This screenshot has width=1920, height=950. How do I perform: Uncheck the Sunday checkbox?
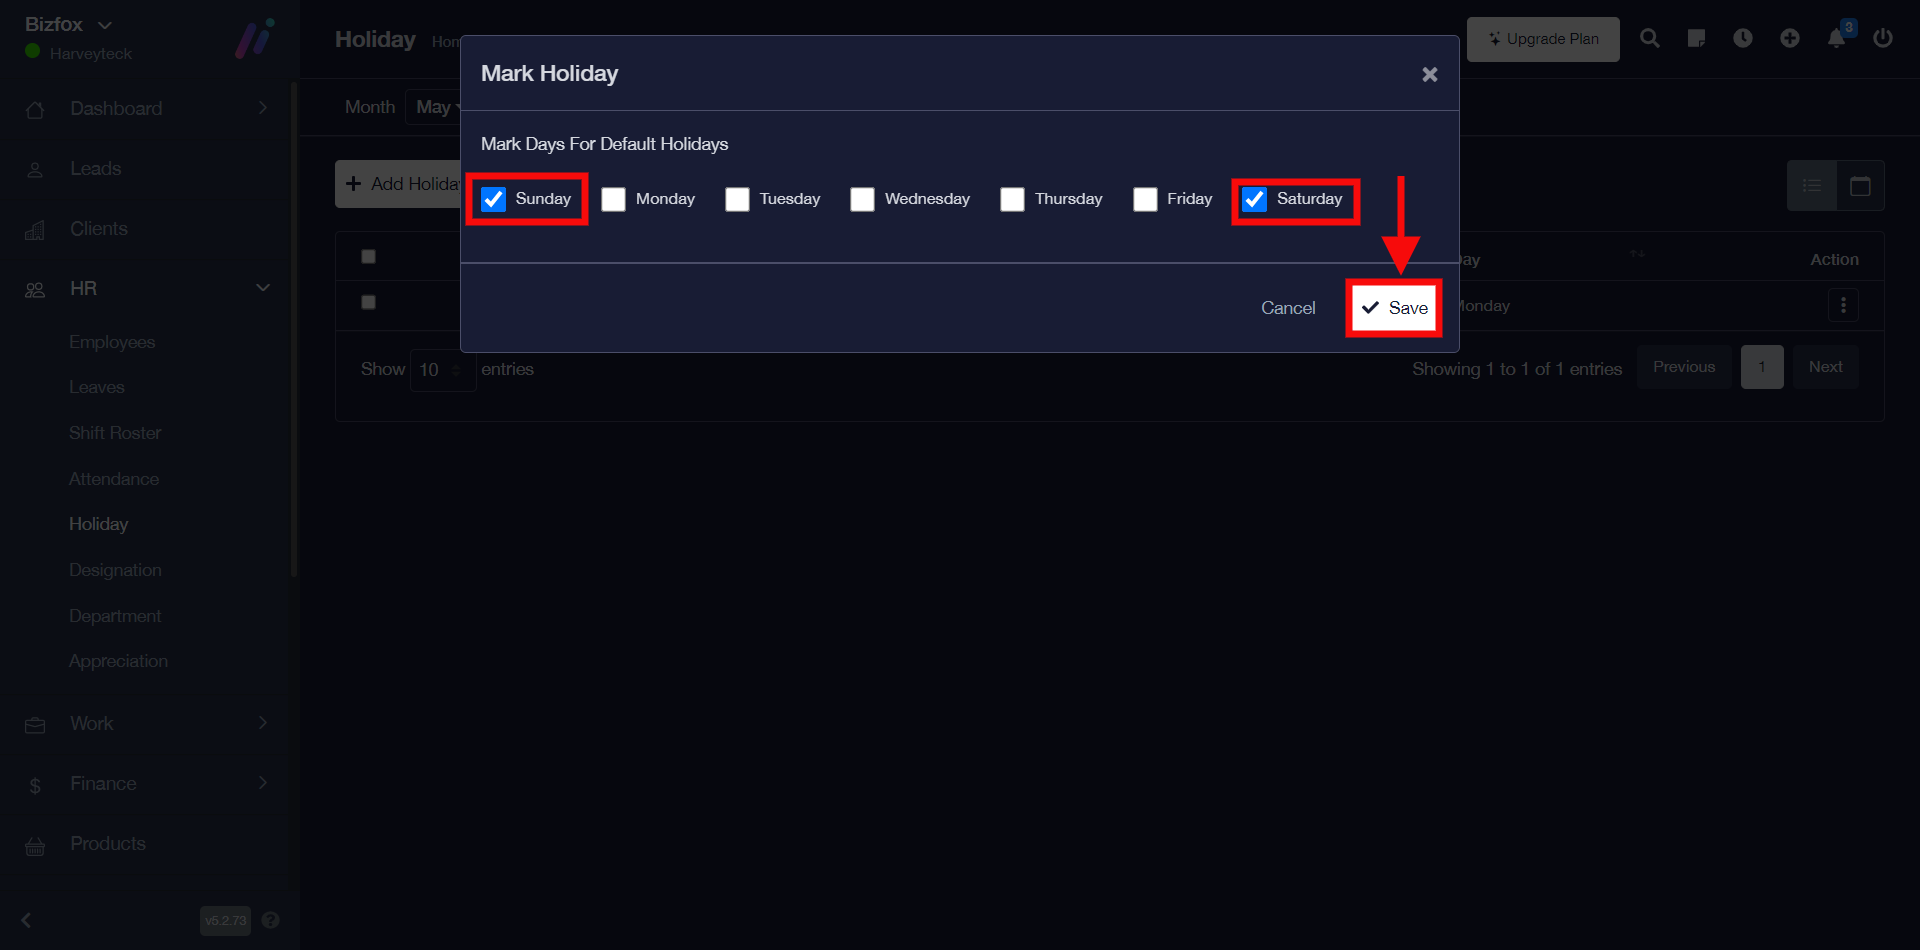tap(494, 200)
